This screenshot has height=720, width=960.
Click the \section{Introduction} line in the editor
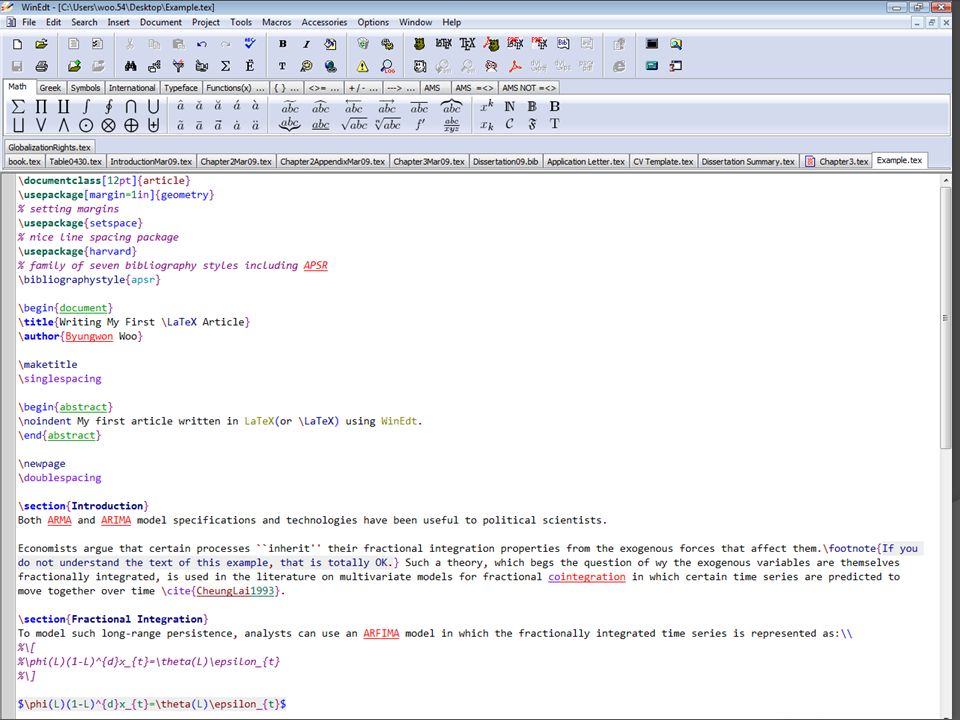[x=83, y=506]
